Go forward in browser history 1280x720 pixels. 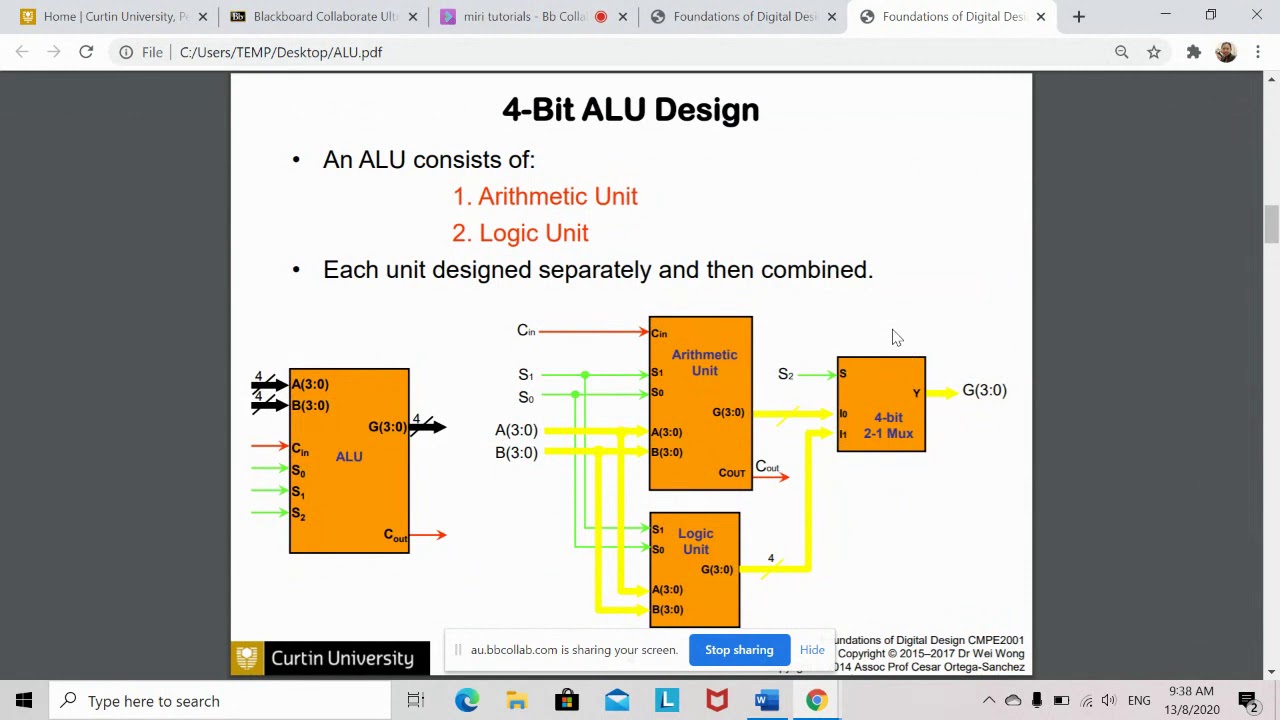tap(54, 52)
